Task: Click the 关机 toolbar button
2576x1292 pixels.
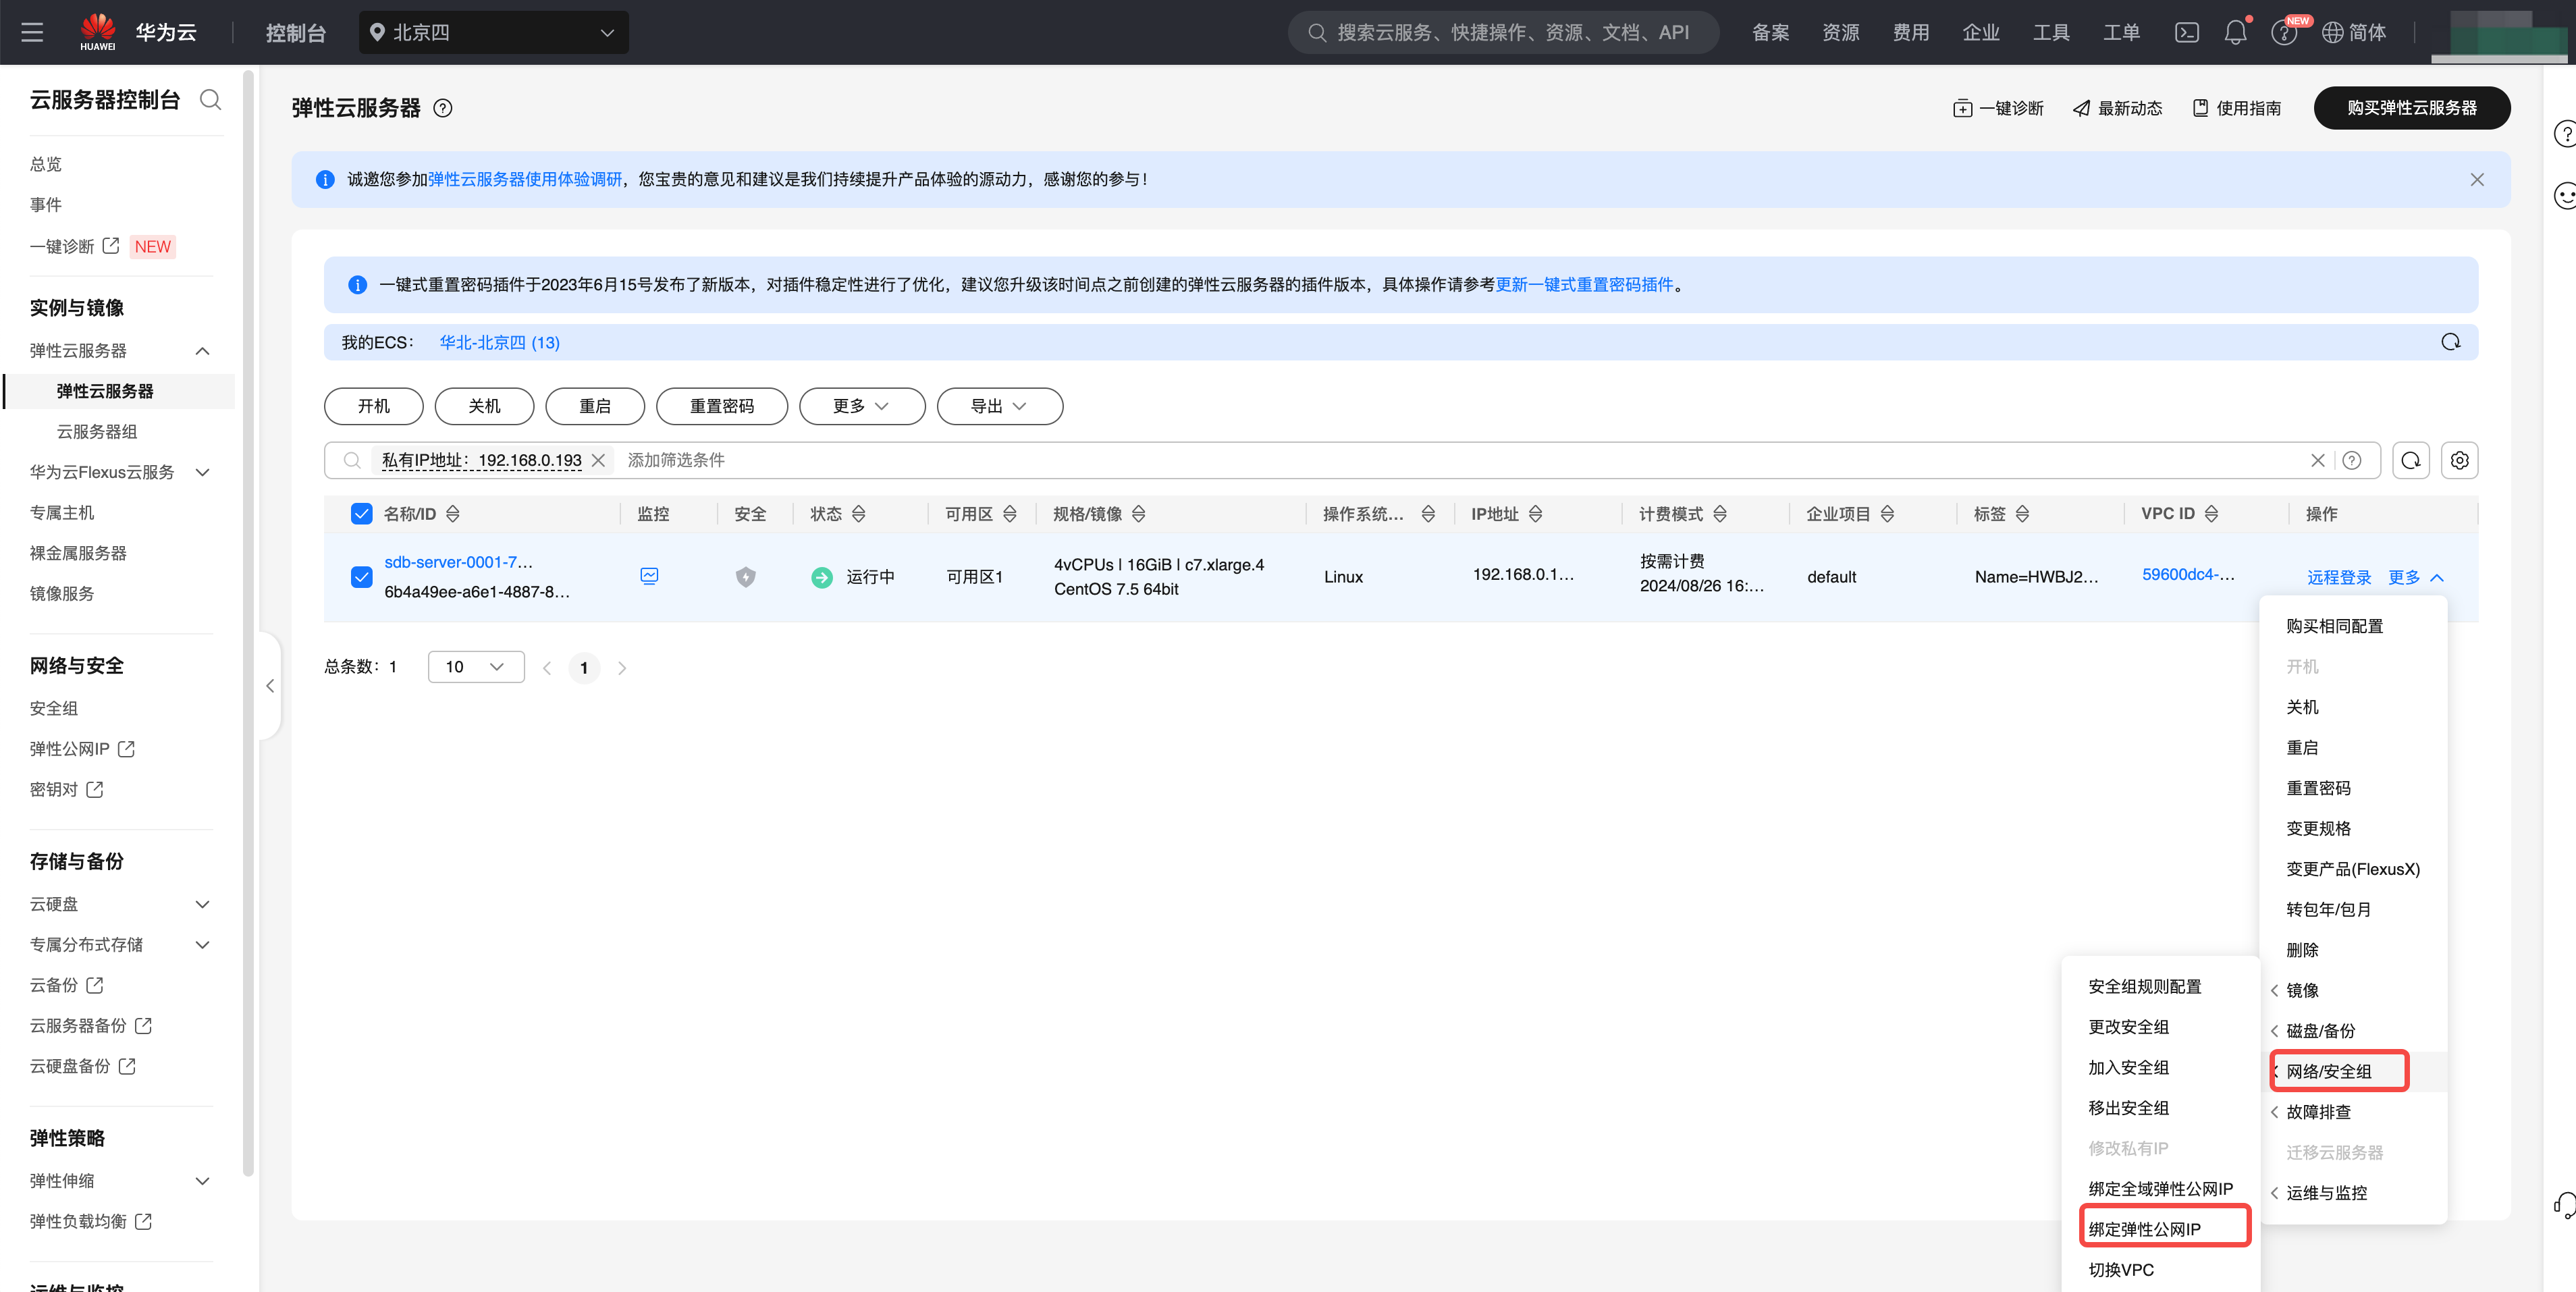Action: [484, 406]
